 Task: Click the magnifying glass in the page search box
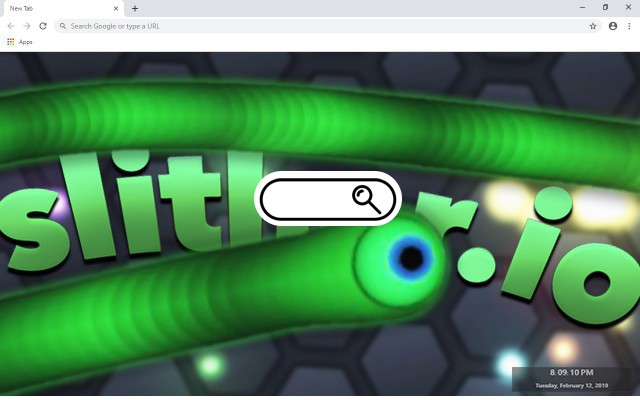367,200
